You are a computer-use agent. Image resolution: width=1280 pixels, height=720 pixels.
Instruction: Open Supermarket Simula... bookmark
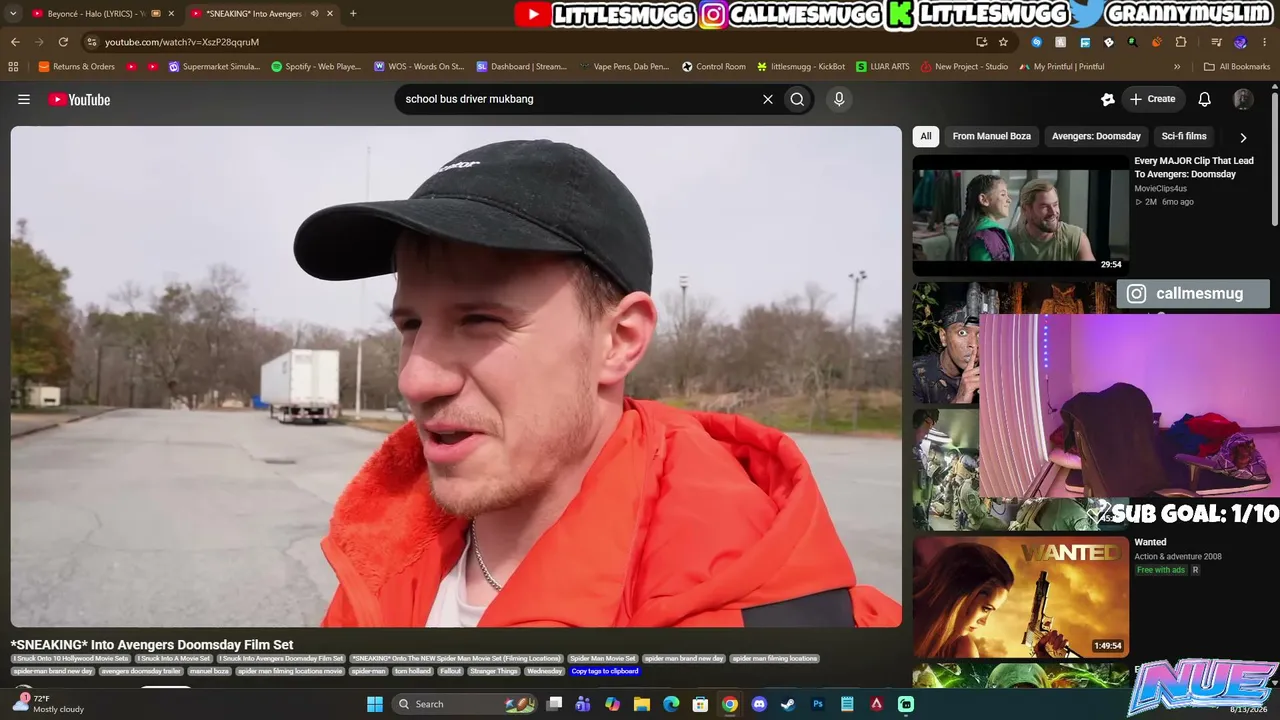[214, 67]
